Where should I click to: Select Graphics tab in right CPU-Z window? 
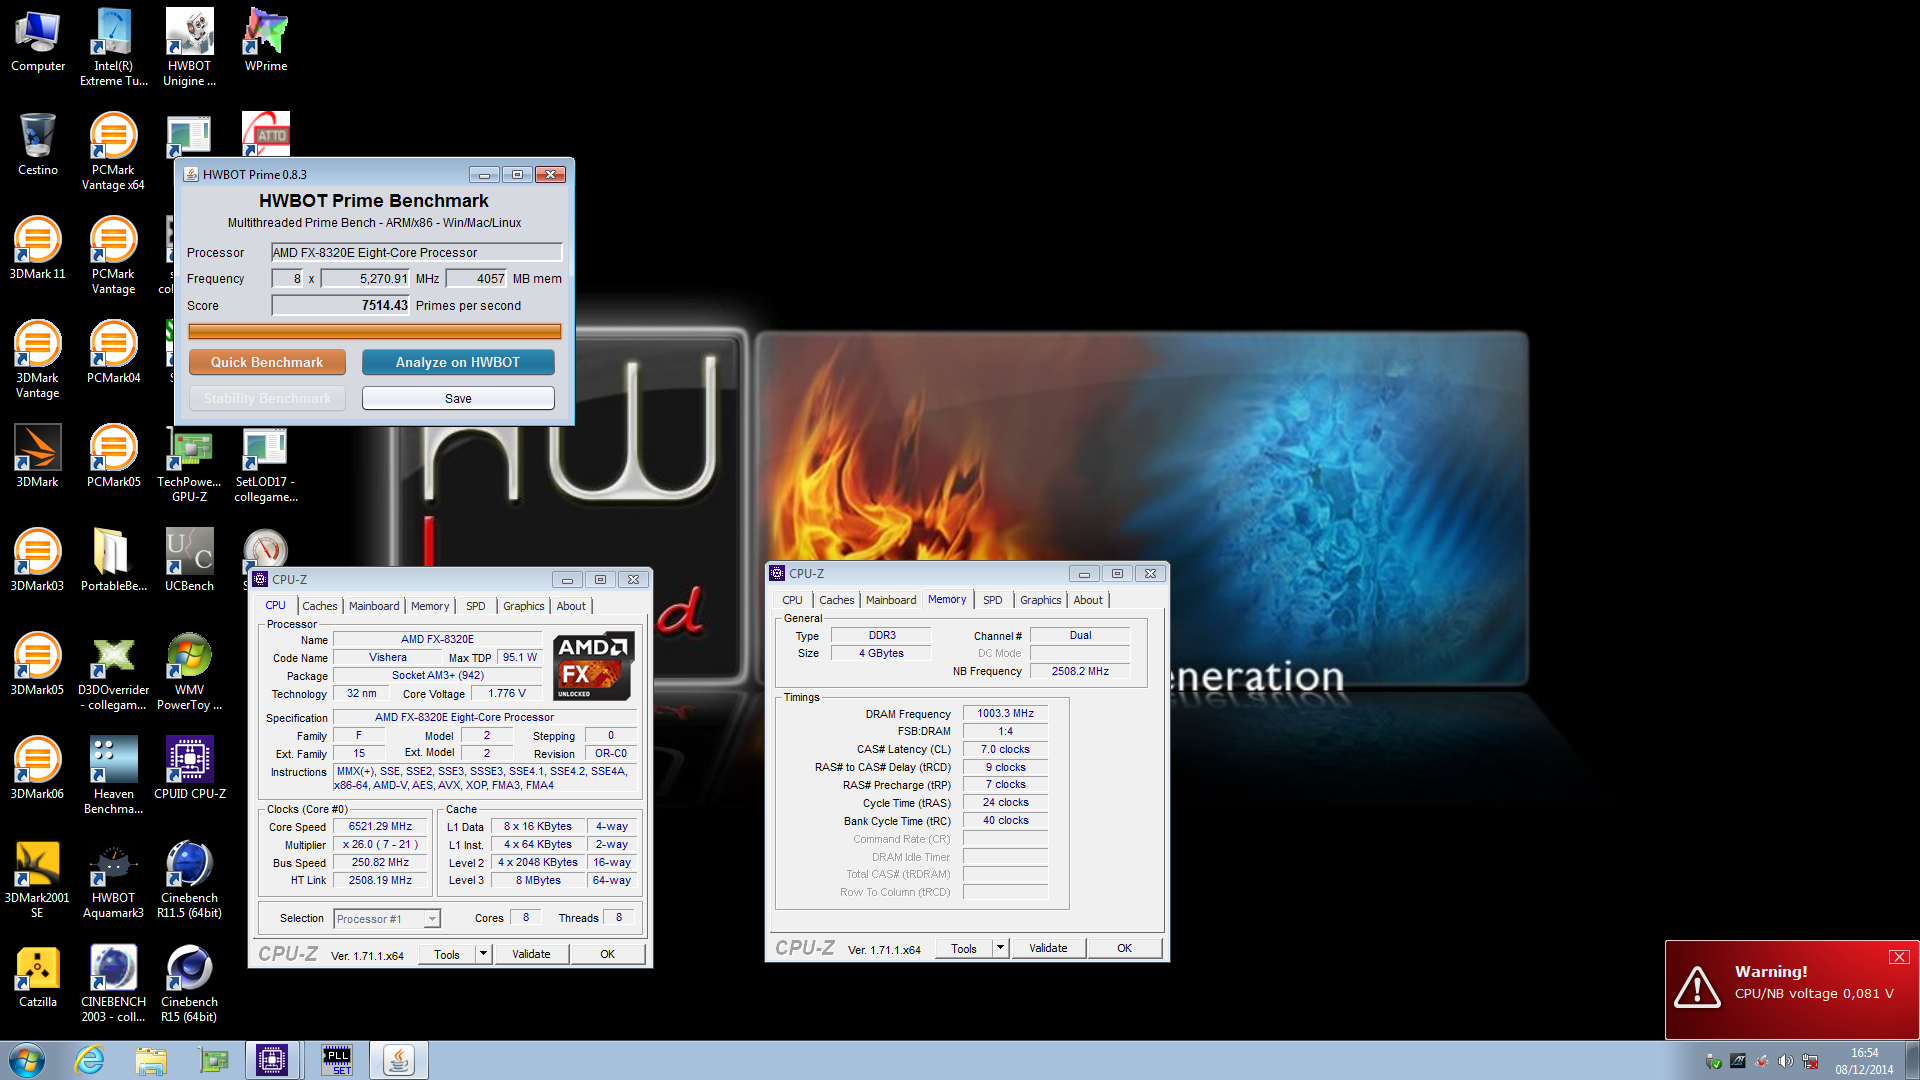(x=1040, y=600)
